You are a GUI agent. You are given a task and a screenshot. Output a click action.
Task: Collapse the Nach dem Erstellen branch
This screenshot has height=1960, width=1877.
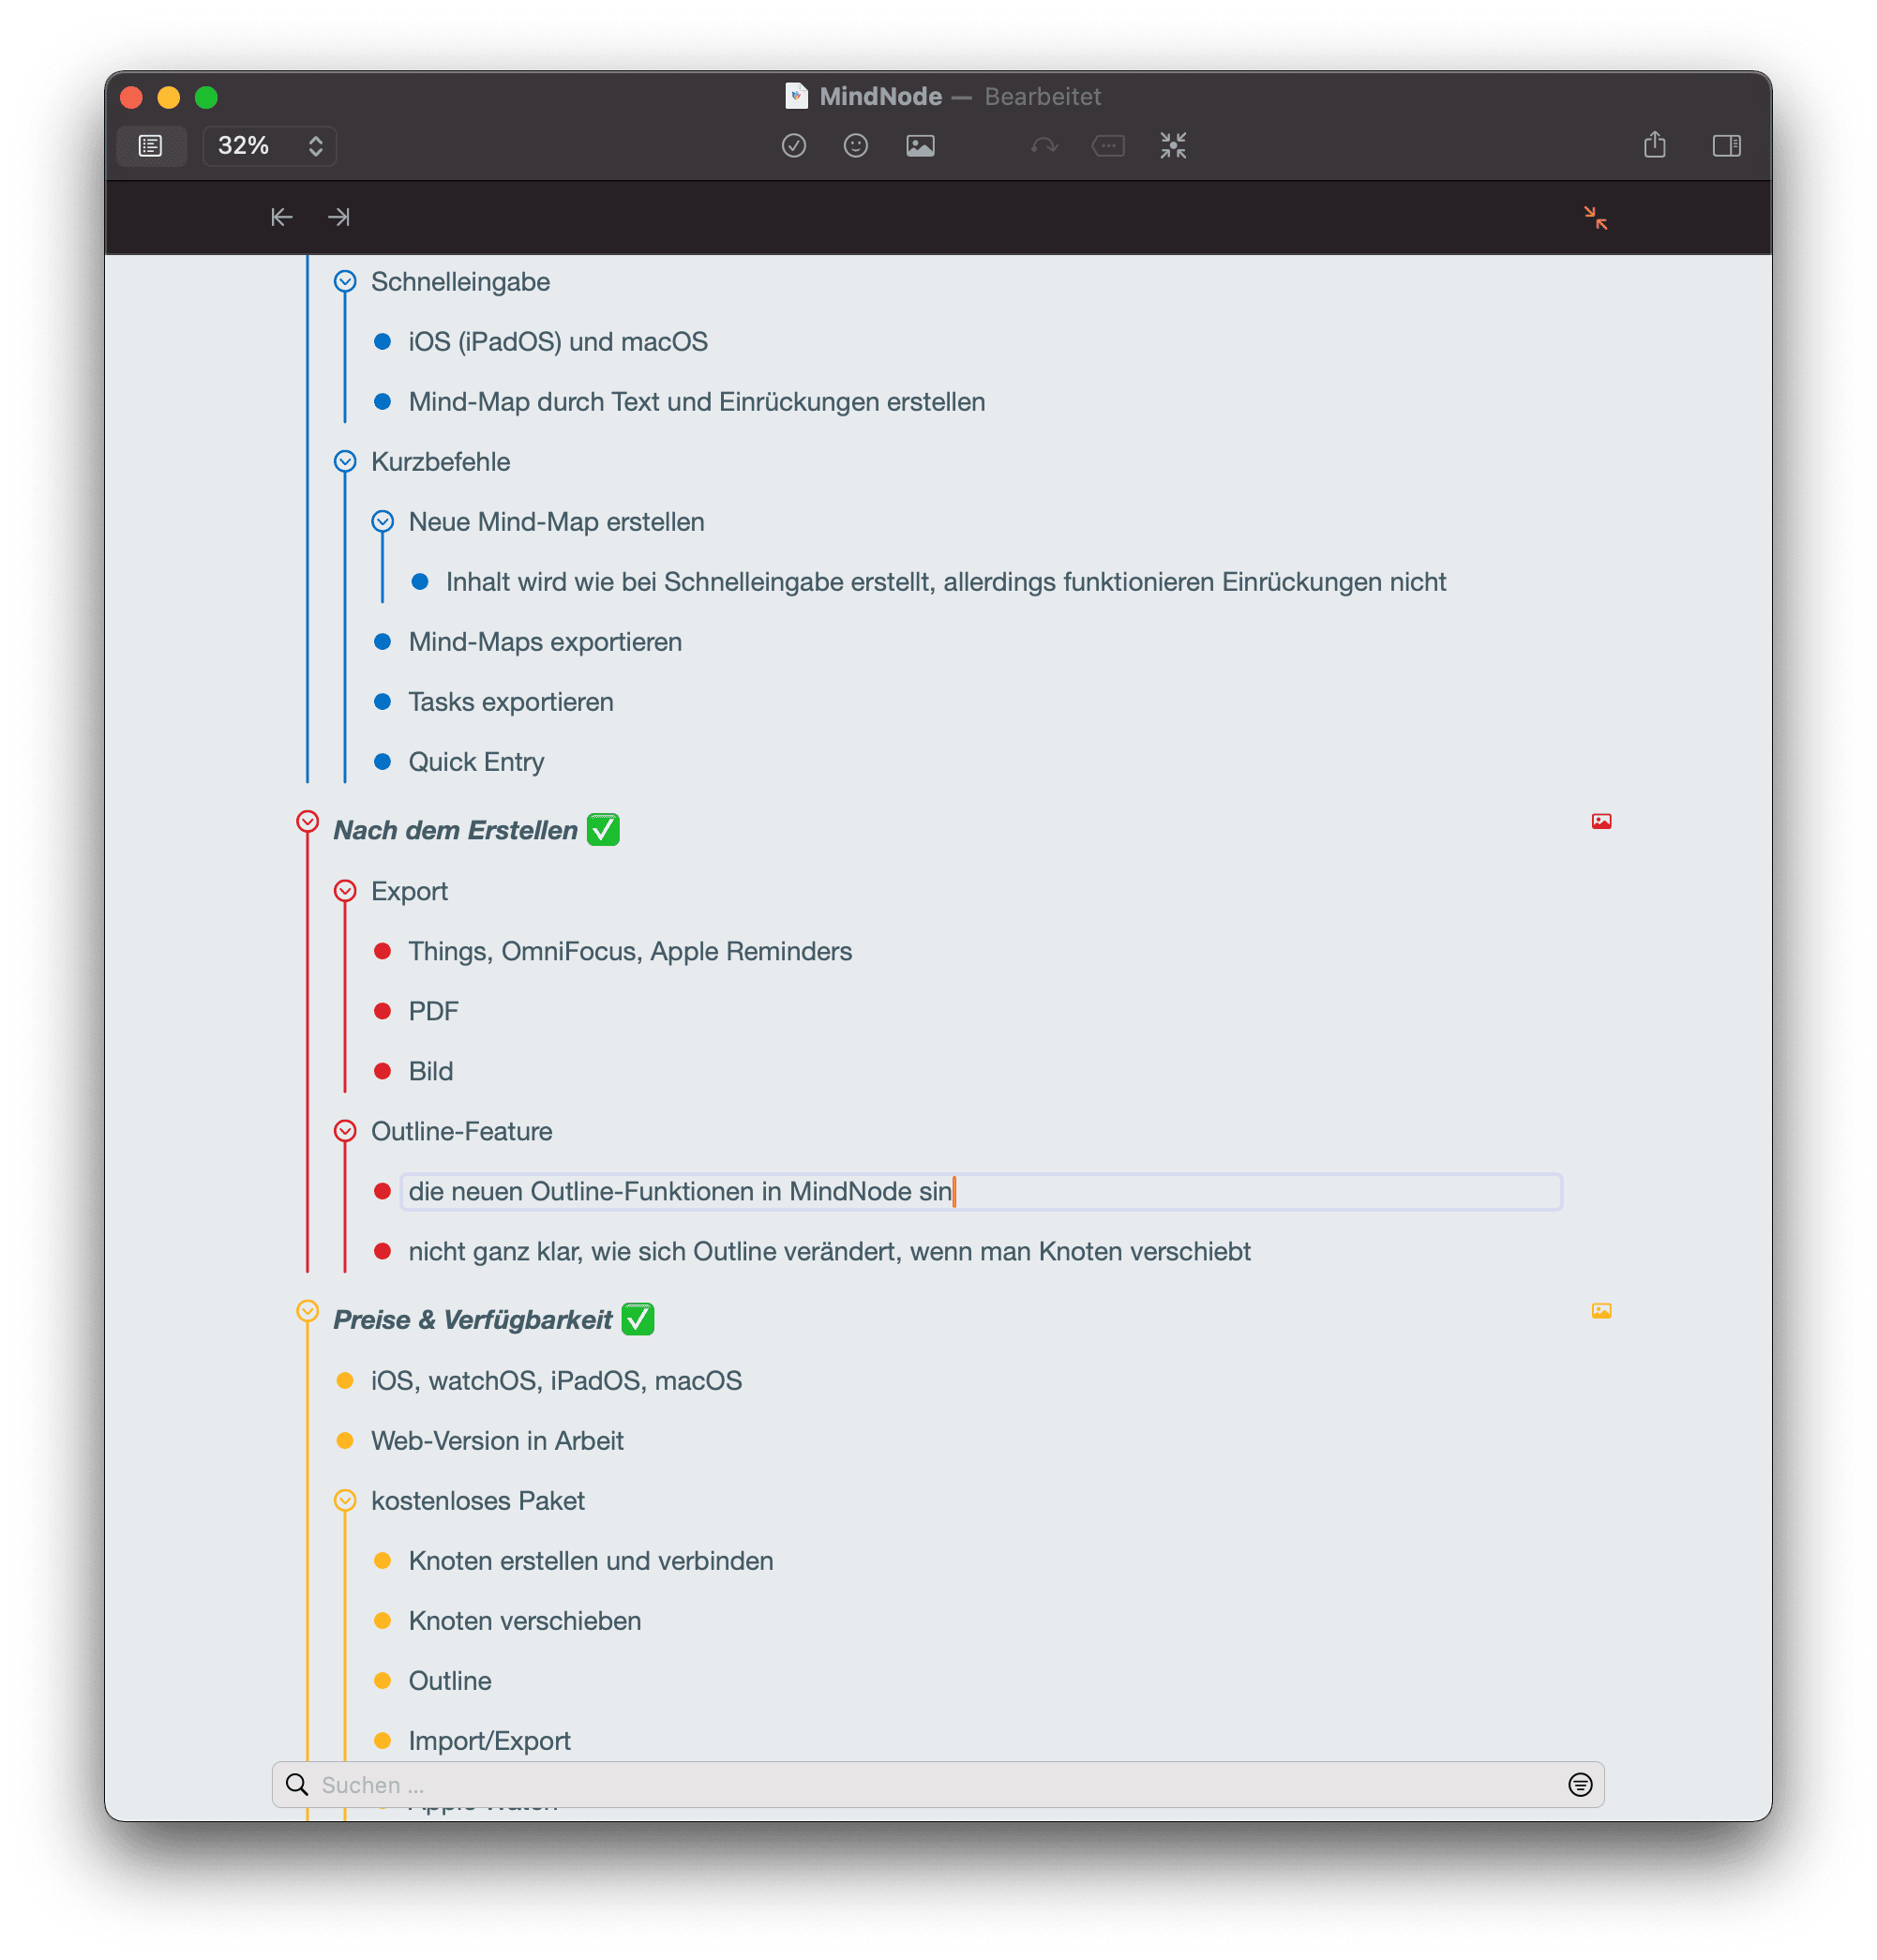coord(308,822)
